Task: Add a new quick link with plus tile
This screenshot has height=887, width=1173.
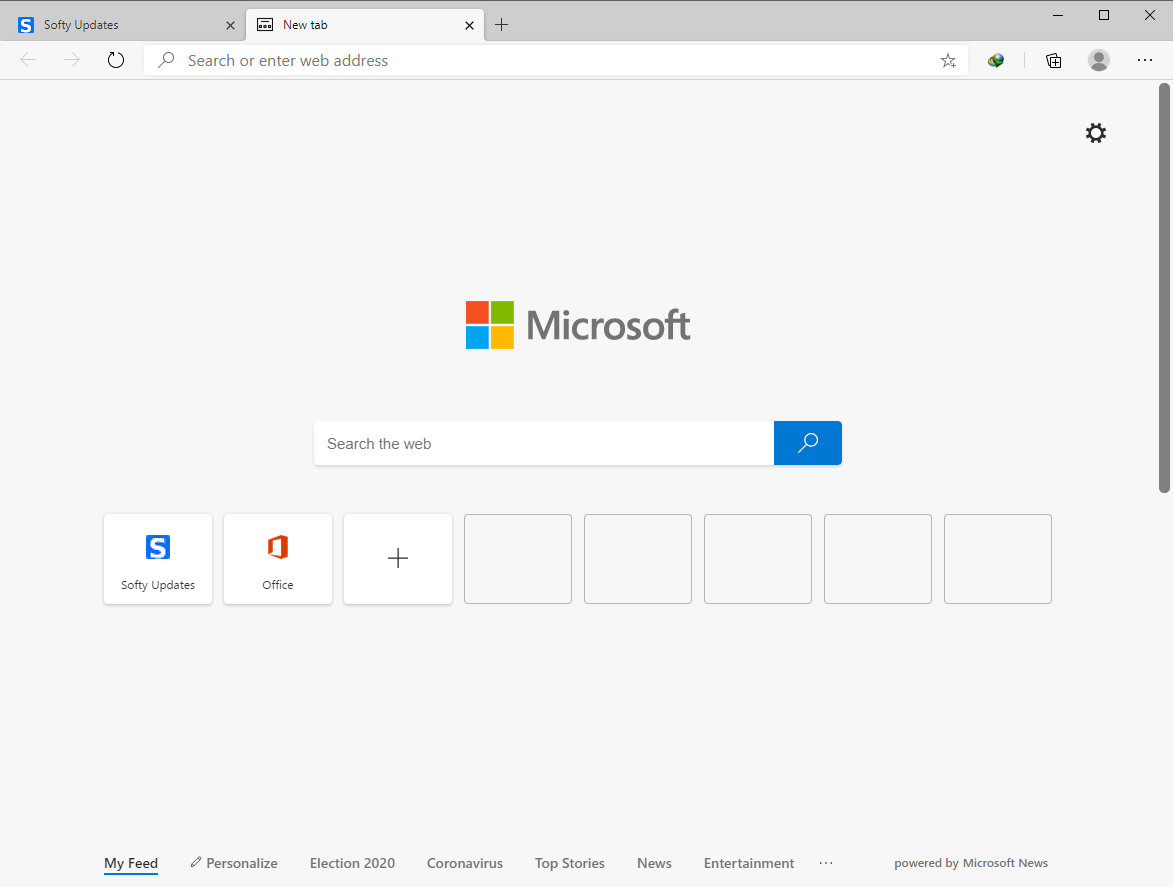Action: pyautogui.click(x=397, y=558)
